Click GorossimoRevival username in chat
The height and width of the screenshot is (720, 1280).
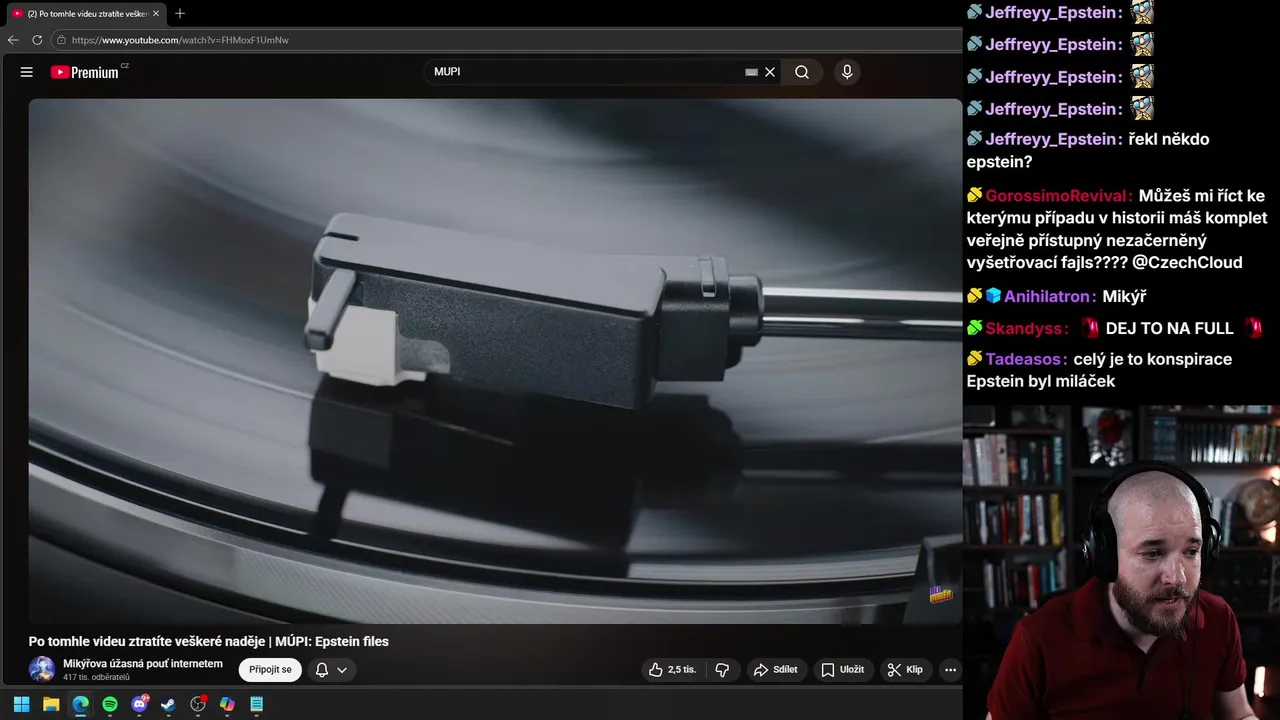pos(1058,196)
